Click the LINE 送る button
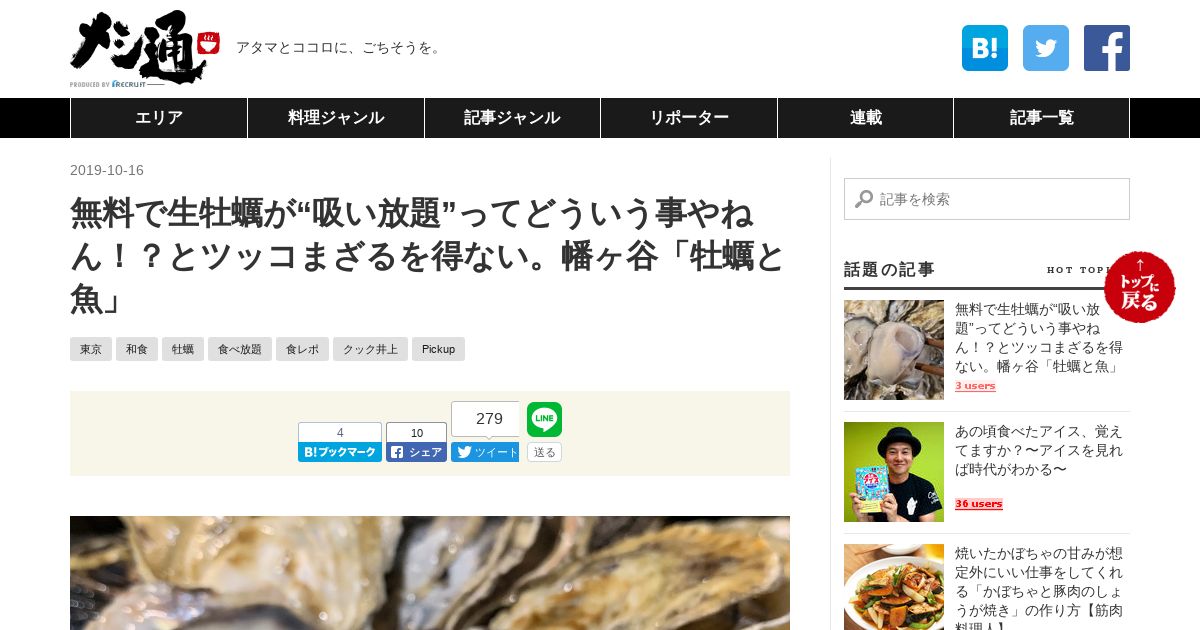1200x630 pixels. (545, 452)
